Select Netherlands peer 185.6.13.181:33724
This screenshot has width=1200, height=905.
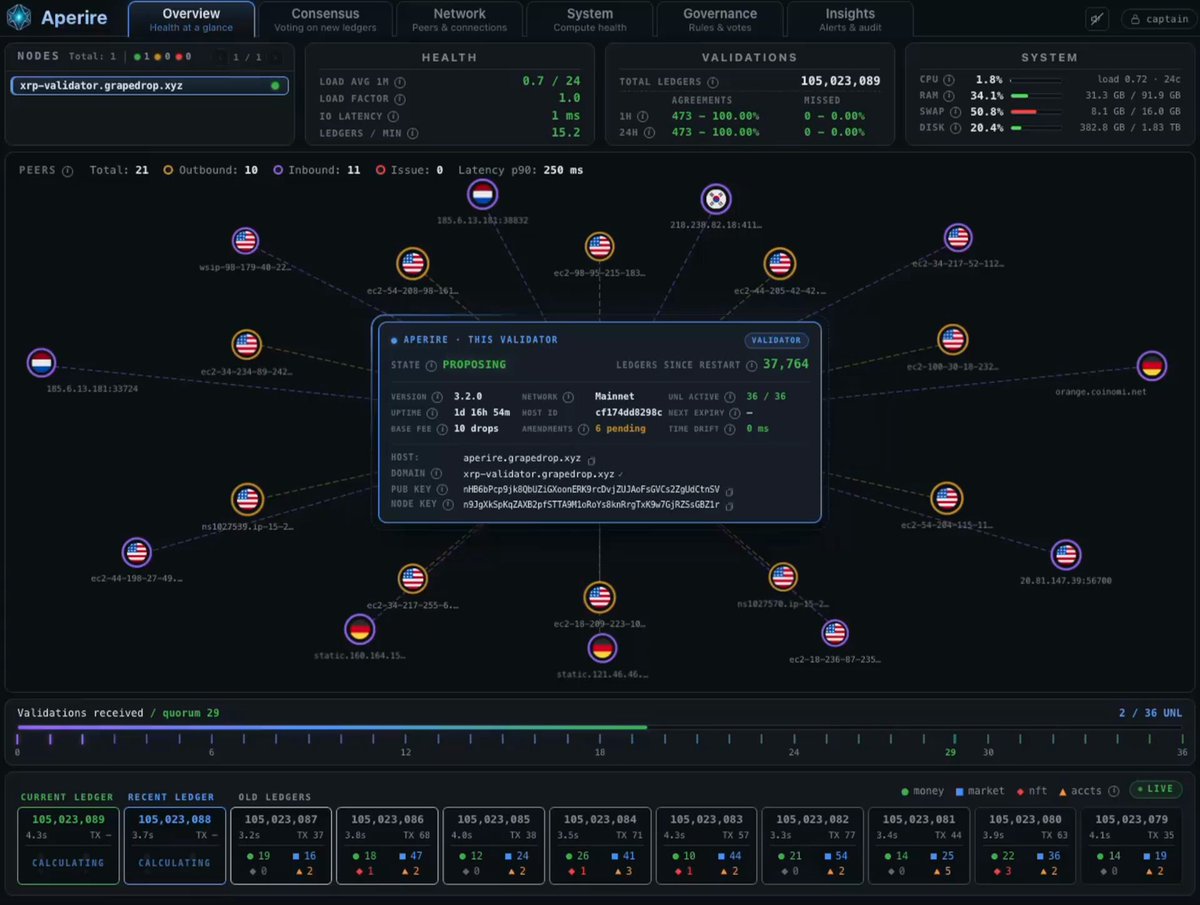pos(41,363)
